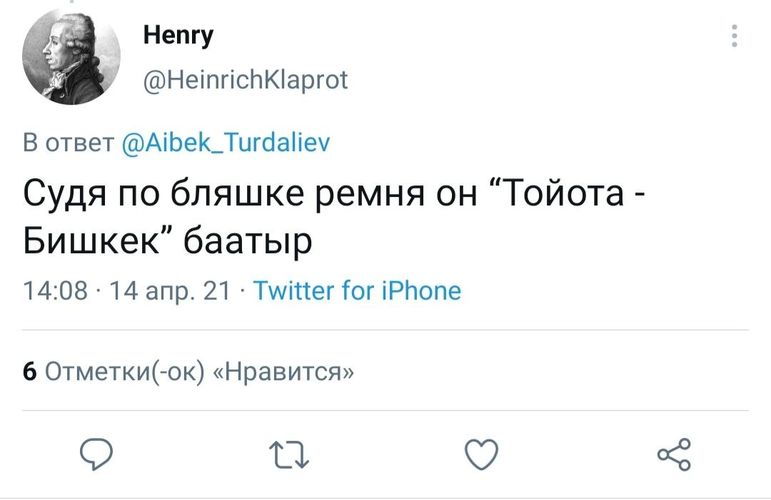Click the "В ответ" reply label
The height and width of the screenshot is (500, 771).
coord(68,142)
